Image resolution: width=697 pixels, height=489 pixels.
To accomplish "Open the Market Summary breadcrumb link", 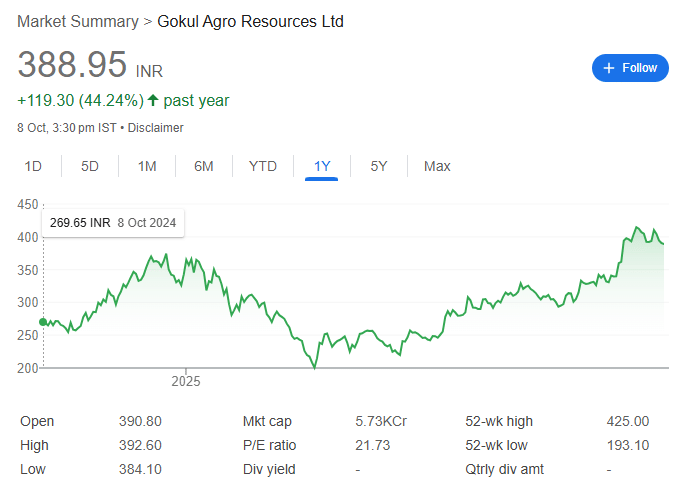I will point(78,21).
